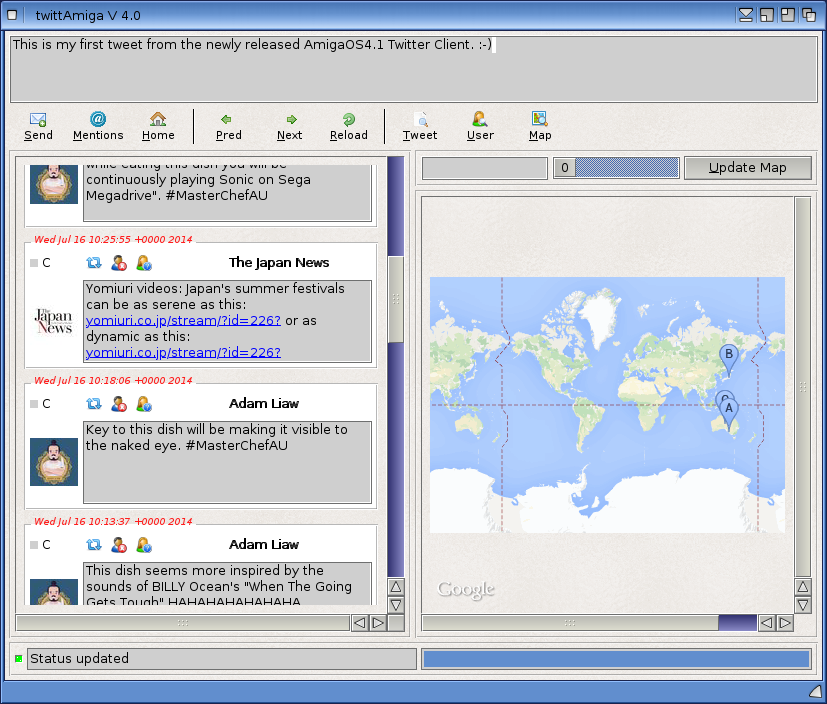The image size is (827, 704).
Task: Click the tweet list scroll left arrow
Action: 360,623
